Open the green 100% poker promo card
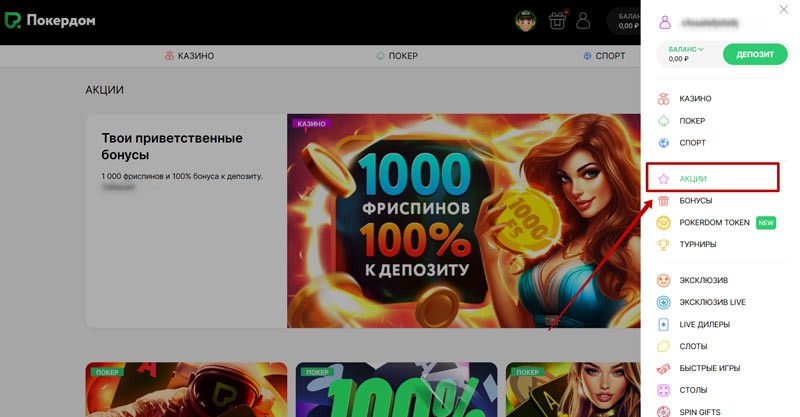Image resolution: width=800 pixels, height=417 pixels. point(396,390)
